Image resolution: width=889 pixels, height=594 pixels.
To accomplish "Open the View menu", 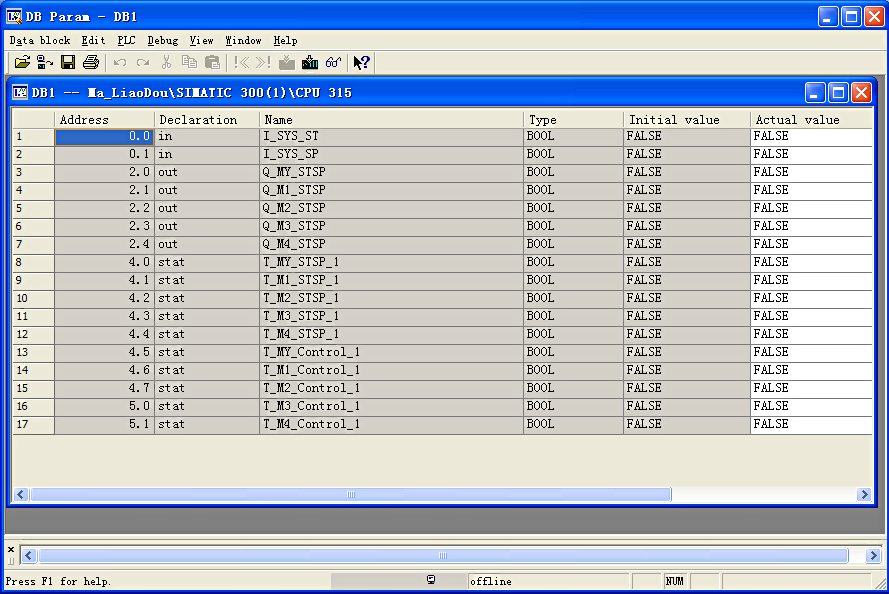I will (x=201, y=40).
